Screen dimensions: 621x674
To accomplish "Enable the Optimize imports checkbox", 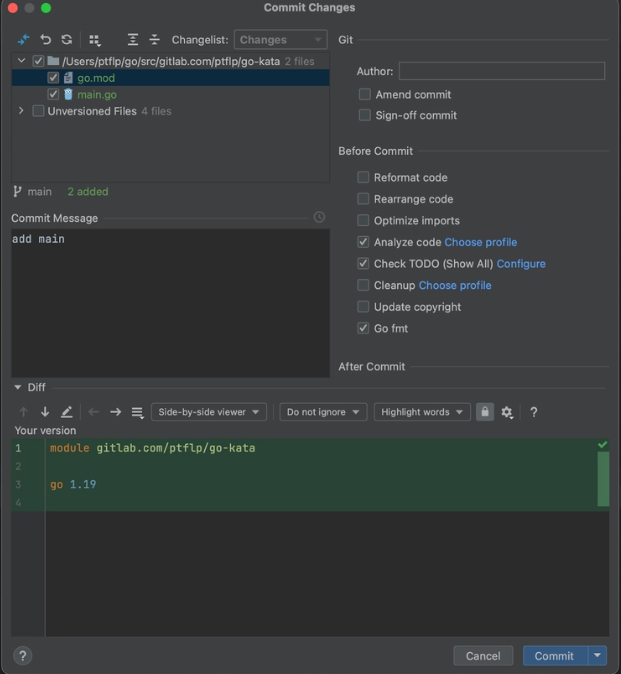I will (x=364, y=220).
